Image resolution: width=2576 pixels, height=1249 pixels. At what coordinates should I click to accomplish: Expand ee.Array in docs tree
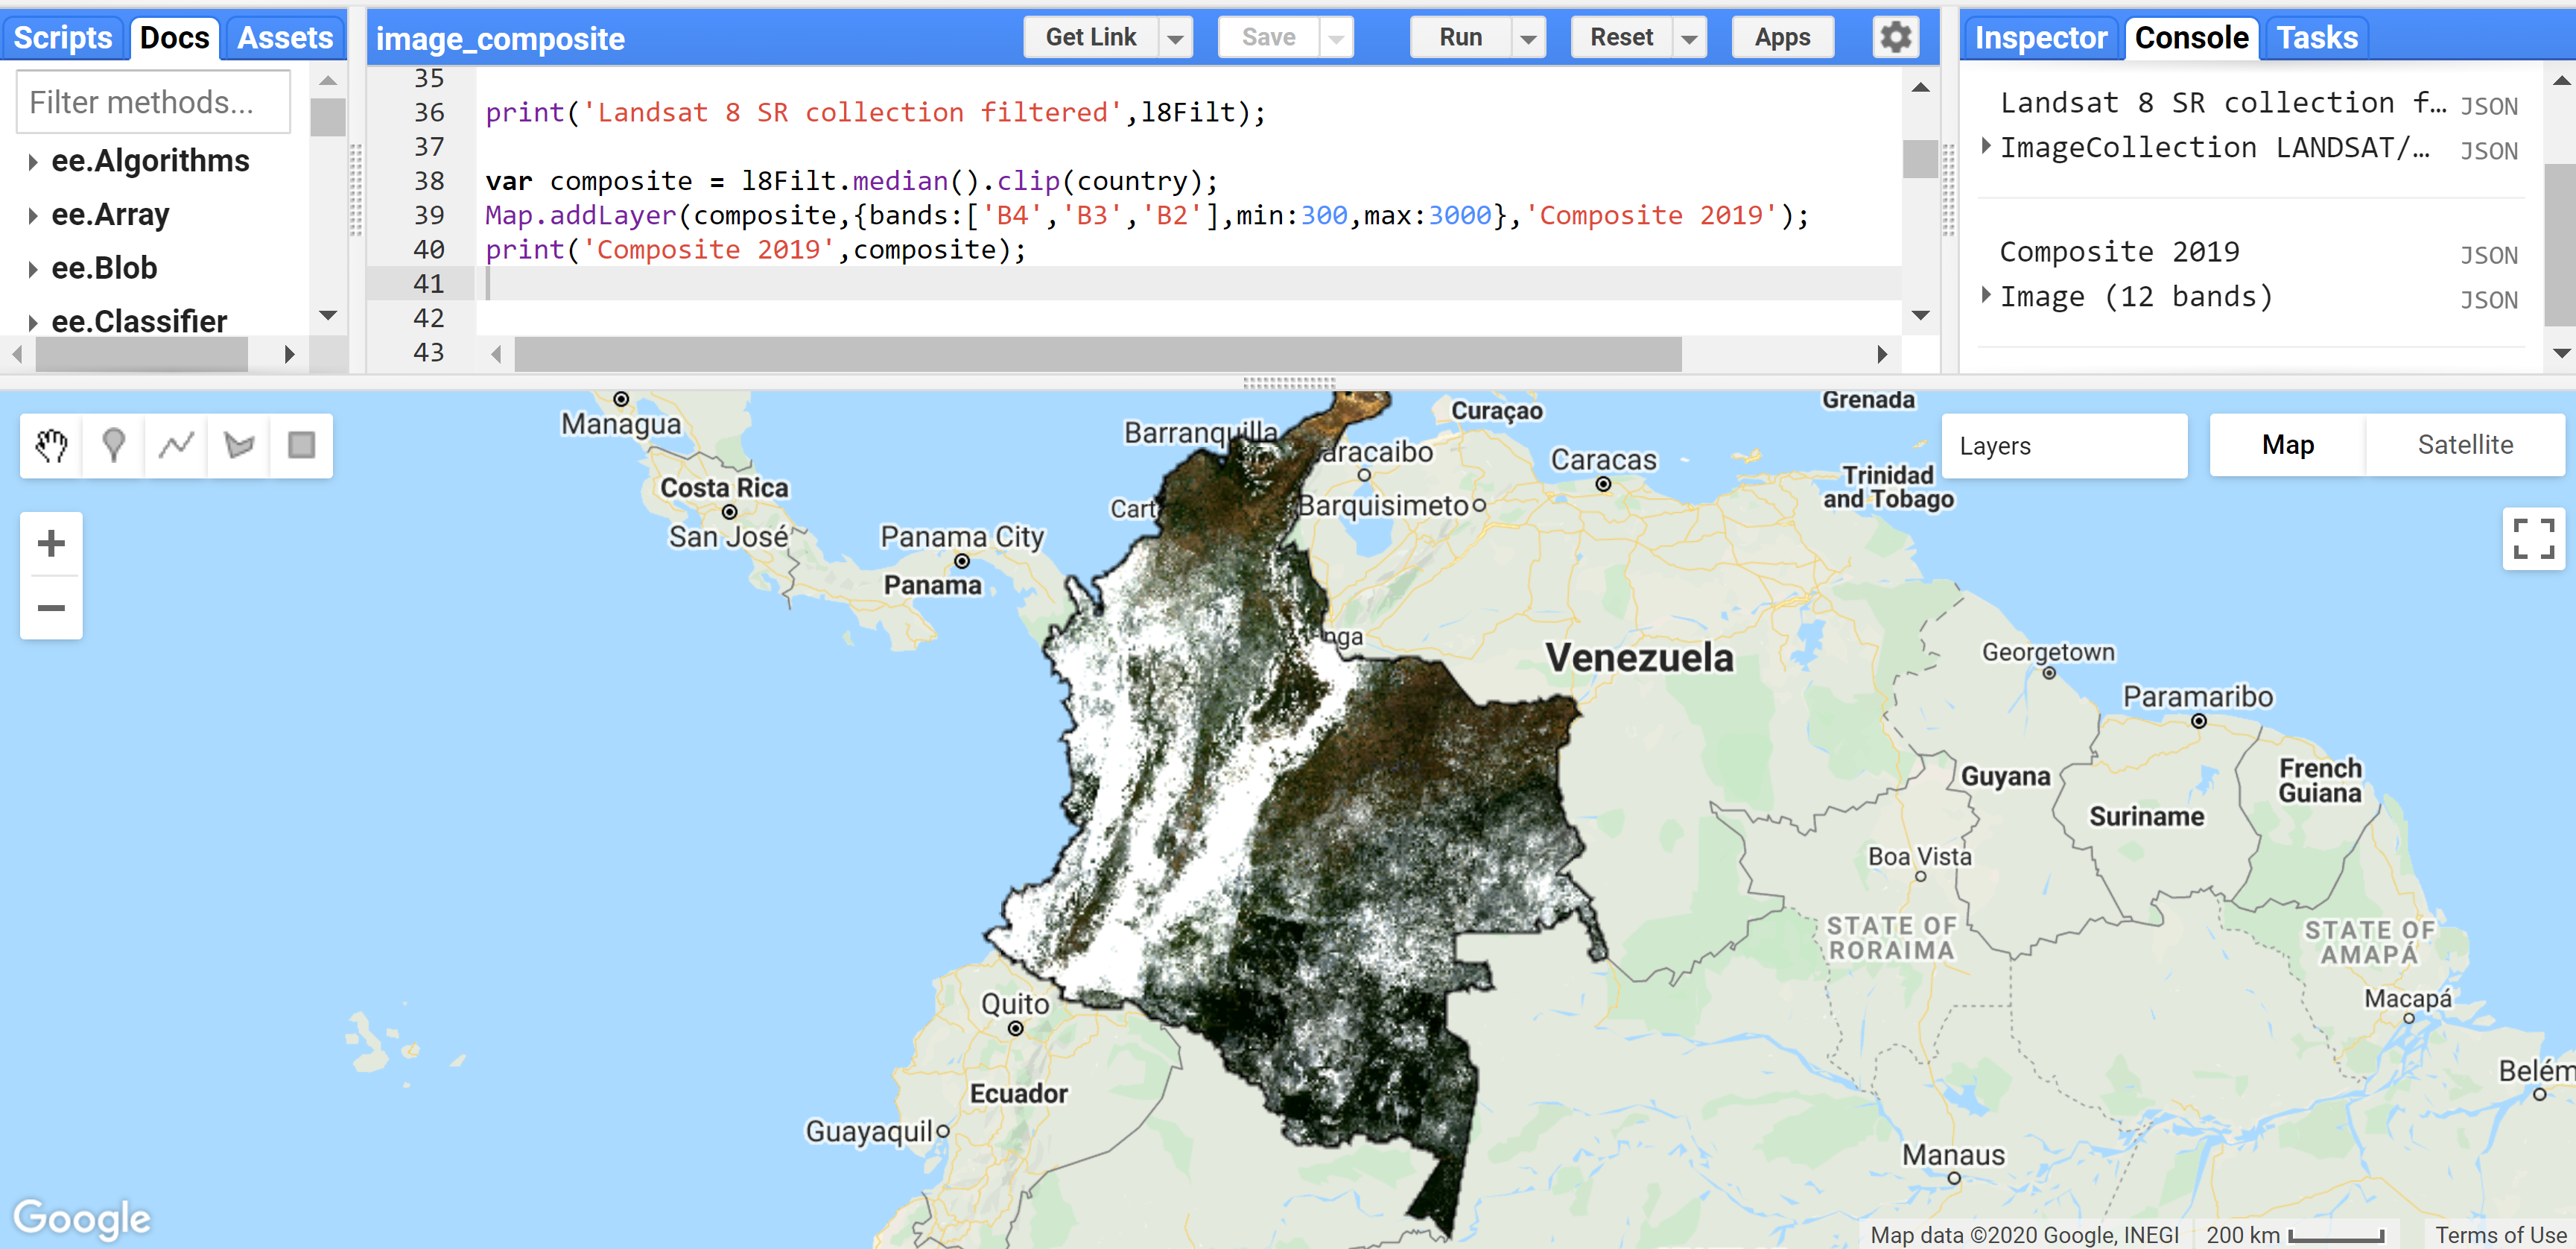[x=33, y=215]
